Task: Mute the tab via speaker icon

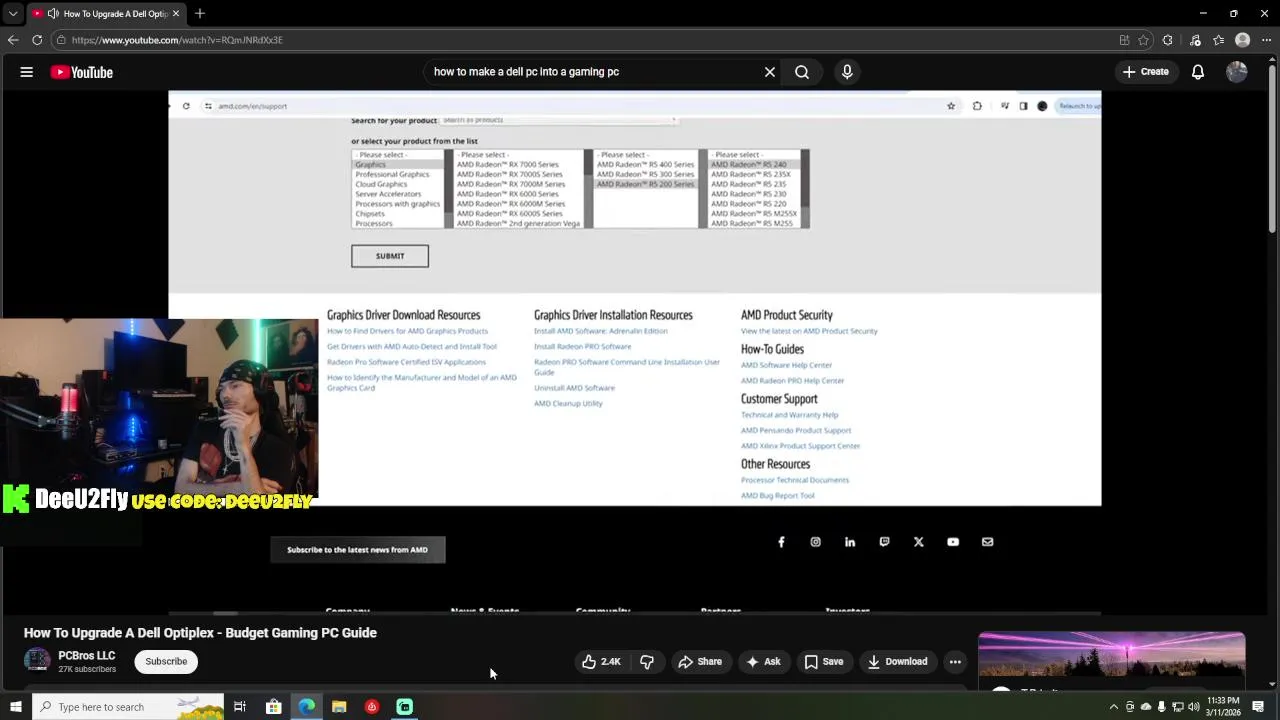Action: tap(52, 14)
